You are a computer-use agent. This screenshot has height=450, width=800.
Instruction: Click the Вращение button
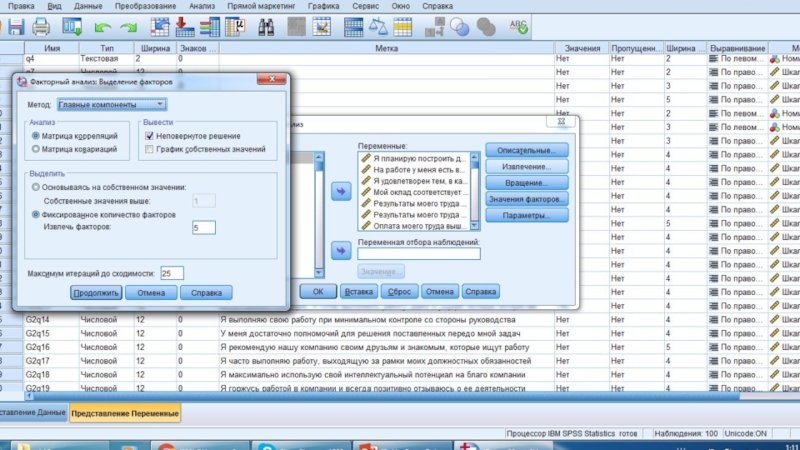point(526,183)
